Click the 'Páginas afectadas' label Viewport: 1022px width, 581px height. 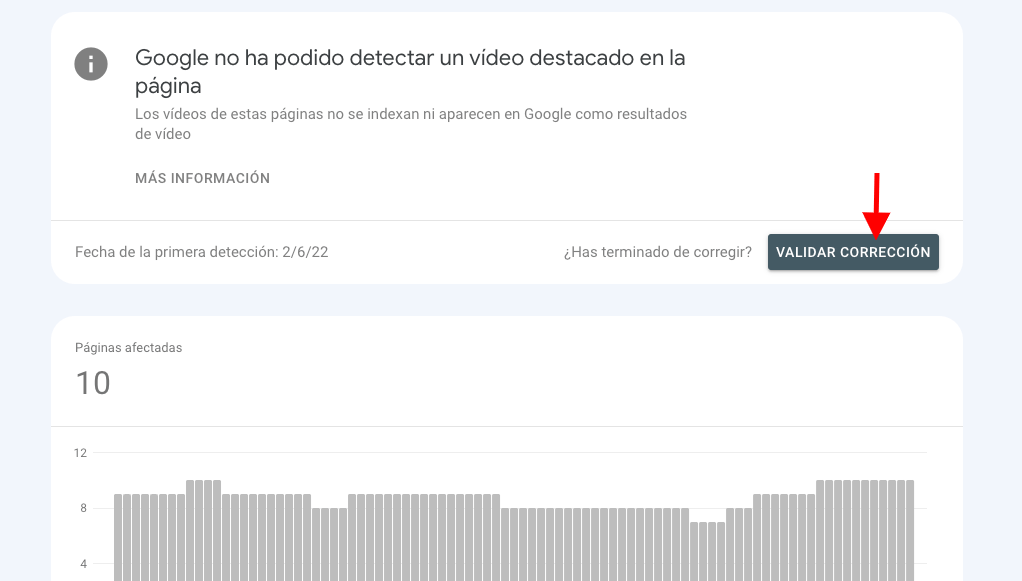coord(128,348)
